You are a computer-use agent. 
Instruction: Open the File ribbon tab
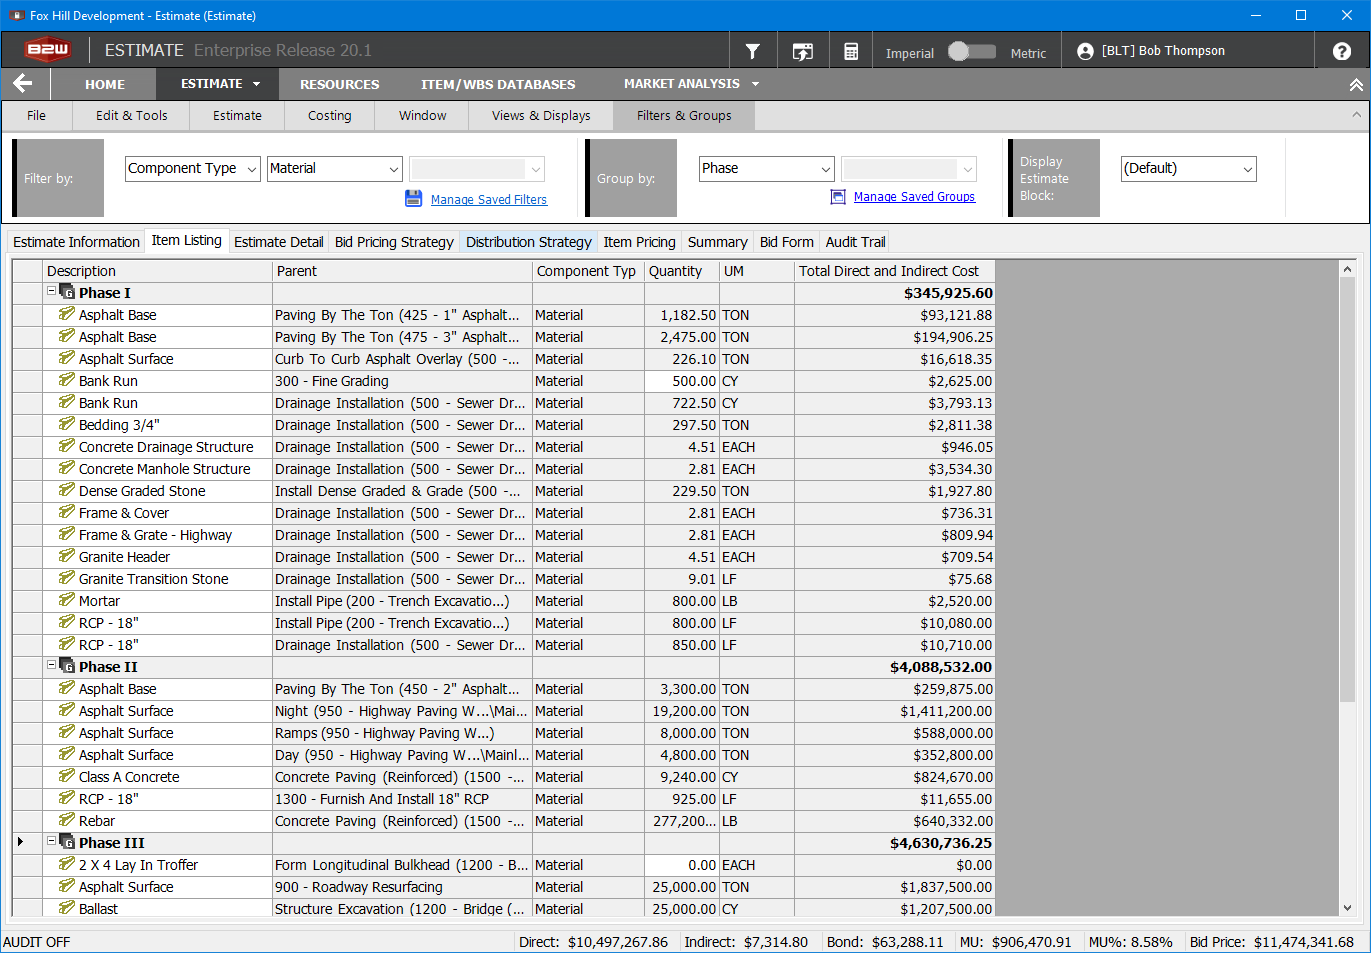click(x=37, y=116)
